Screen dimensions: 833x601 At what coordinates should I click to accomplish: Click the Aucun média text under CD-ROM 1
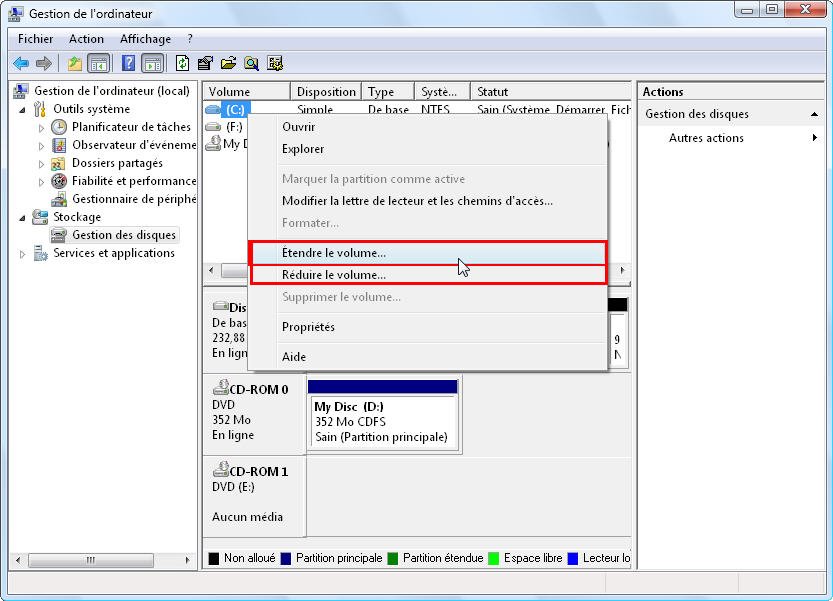[x=247, y=517]
